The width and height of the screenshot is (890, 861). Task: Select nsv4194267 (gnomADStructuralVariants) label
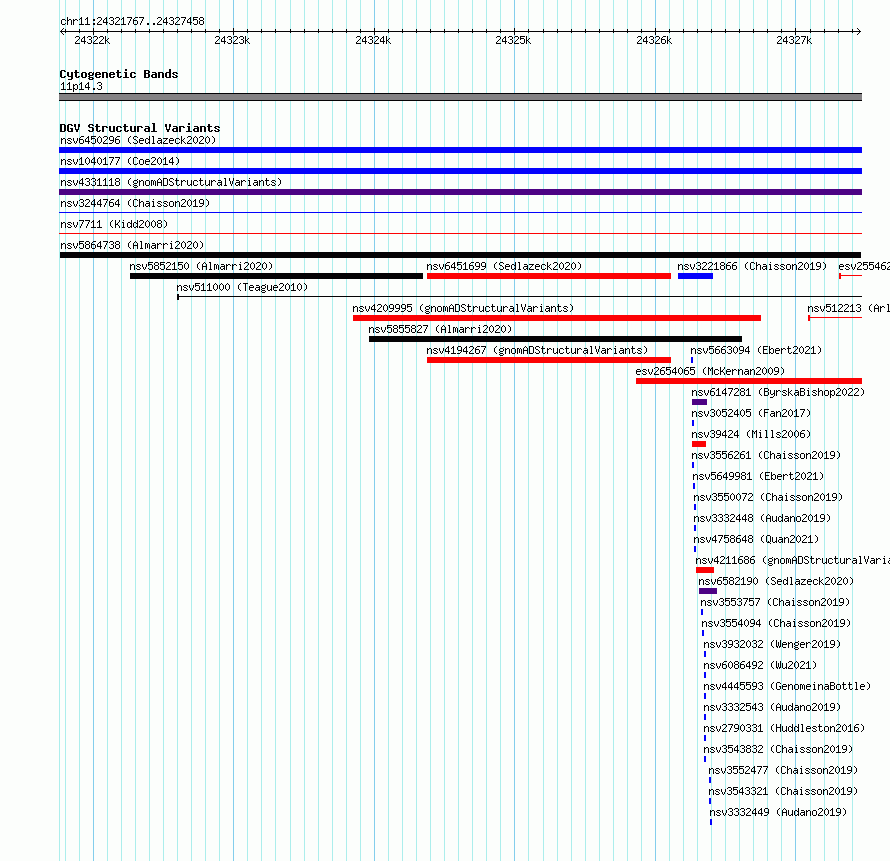537,350
